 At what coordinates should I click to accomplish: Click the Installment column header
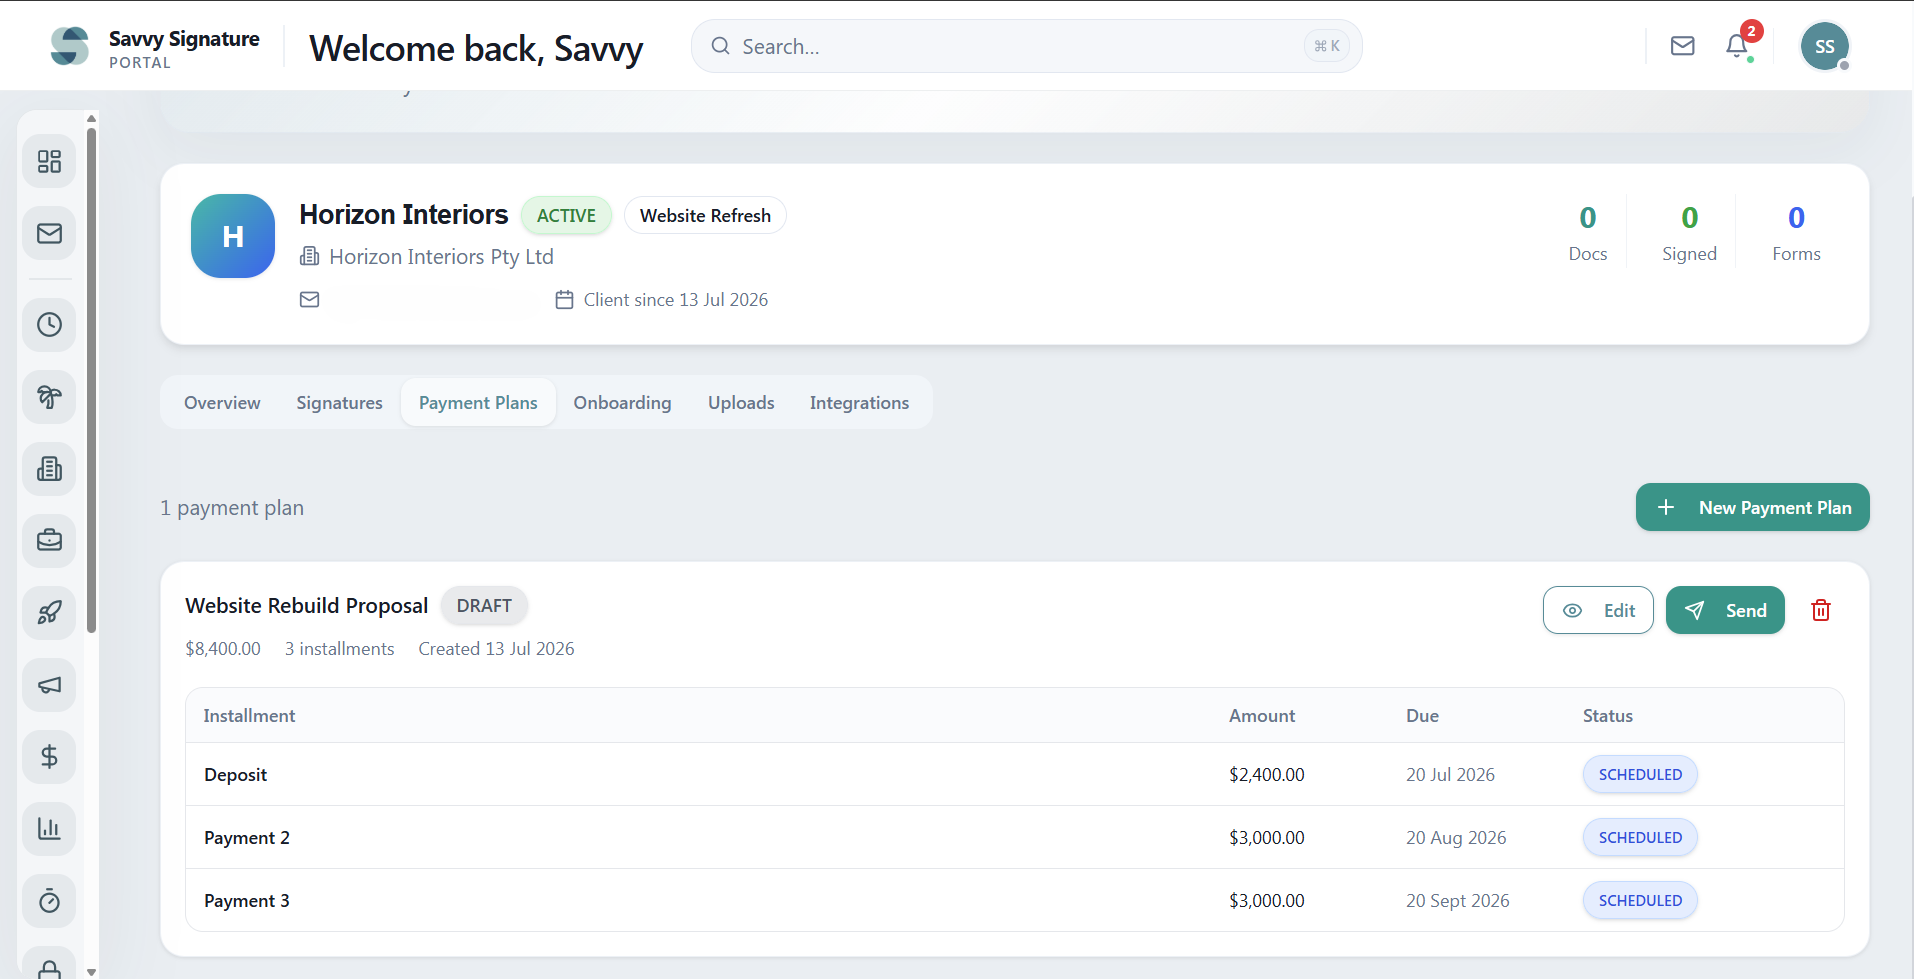coord(249,716)
